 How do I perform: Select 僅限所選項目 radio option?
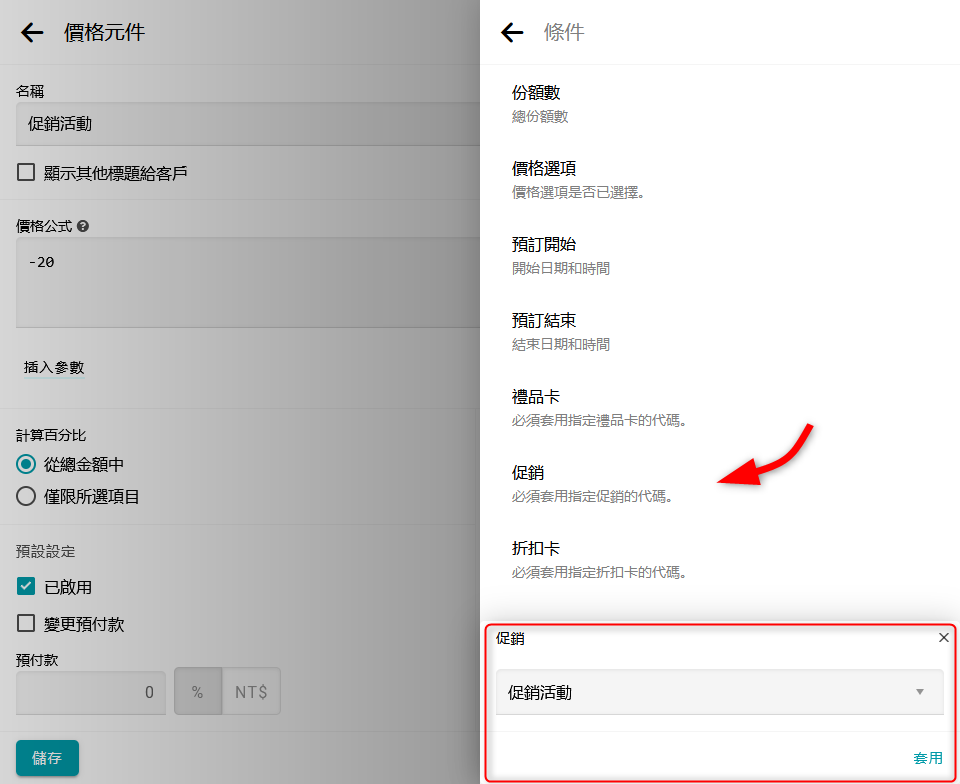coord(27,496)
